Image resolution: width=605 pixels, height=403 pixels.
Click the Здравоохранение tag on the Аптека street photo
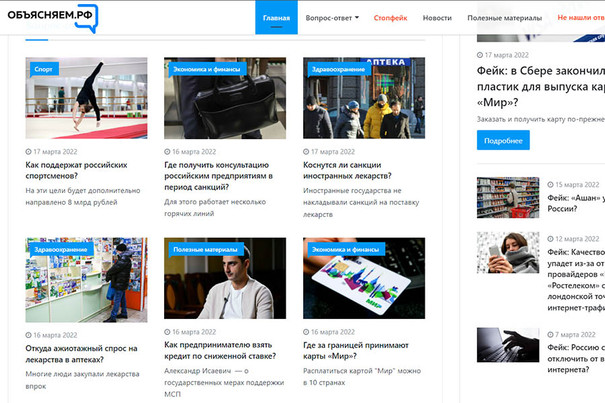338,69
